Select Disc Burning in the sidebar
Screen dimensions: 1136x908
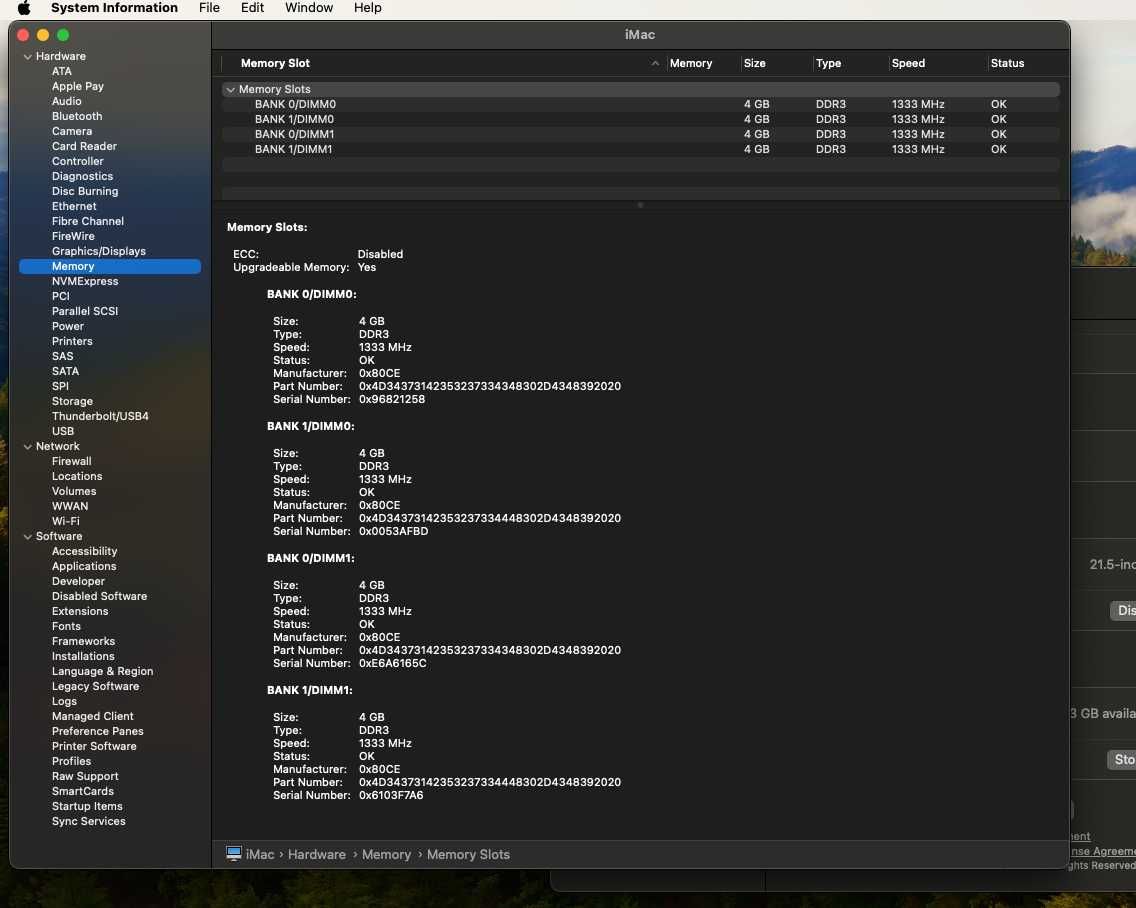tap(85, 191)
